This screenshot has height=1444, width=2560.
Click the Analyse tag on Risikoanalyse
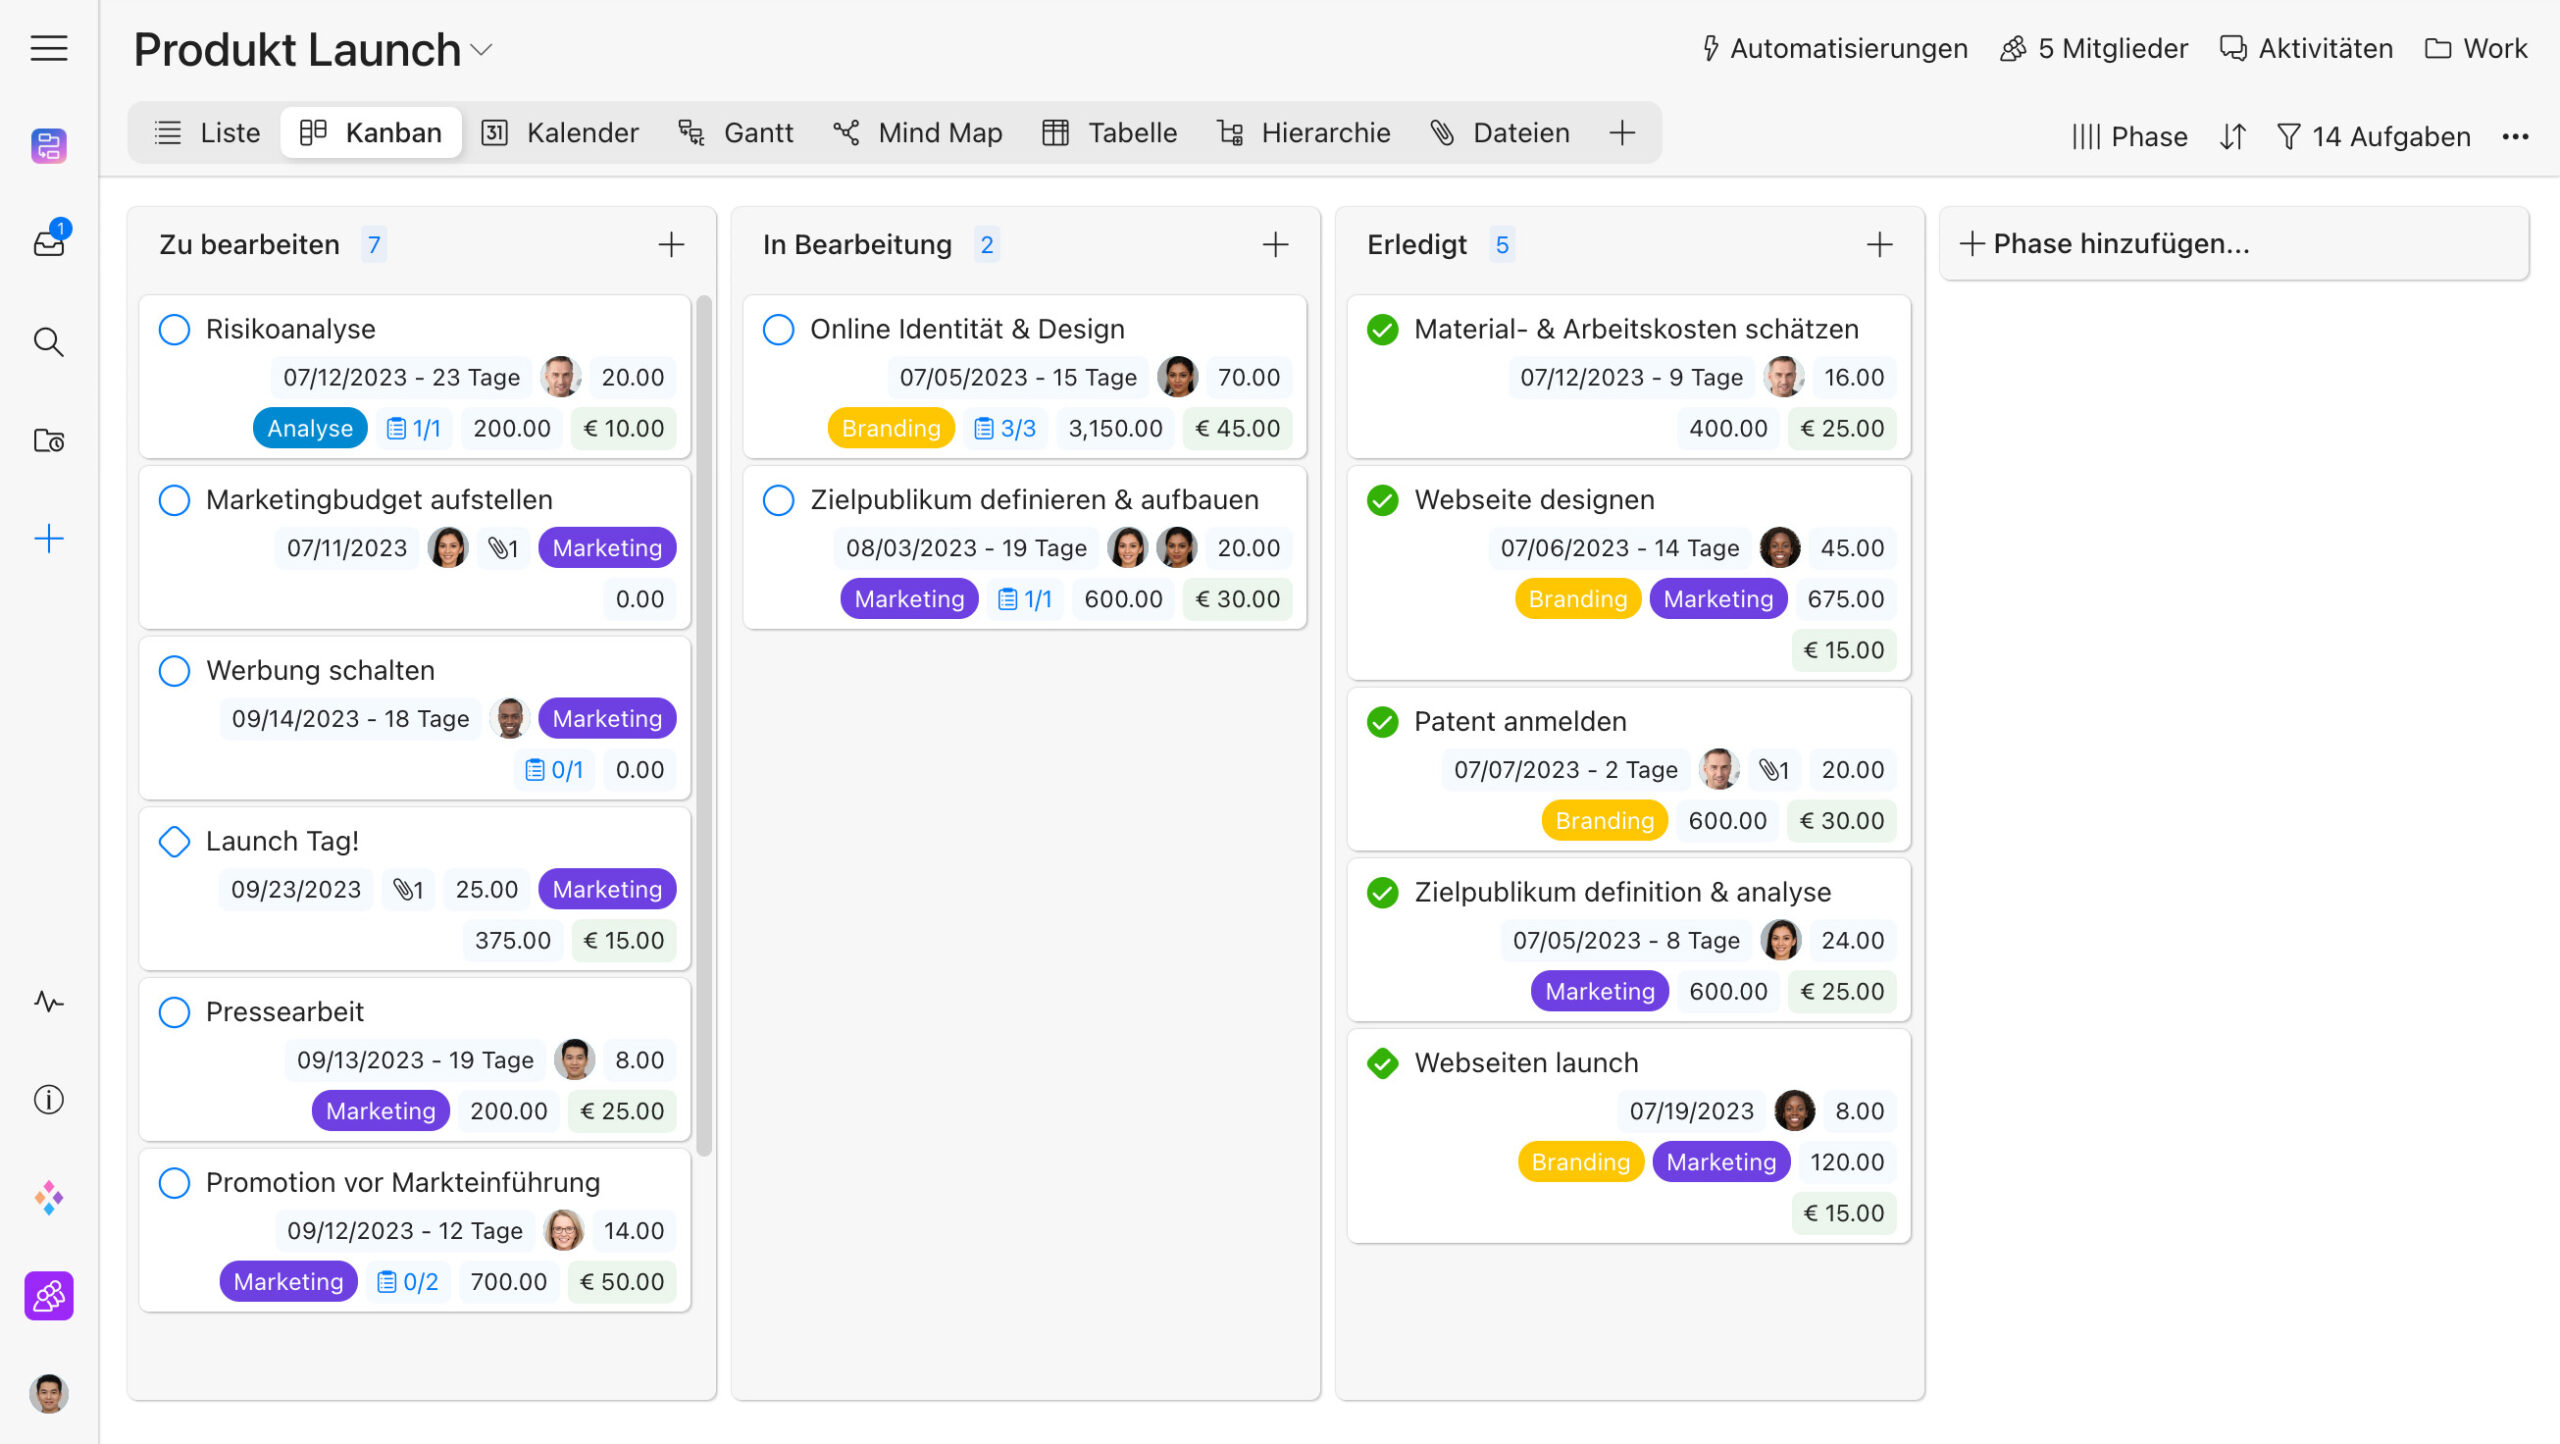[x=309, y=428]
